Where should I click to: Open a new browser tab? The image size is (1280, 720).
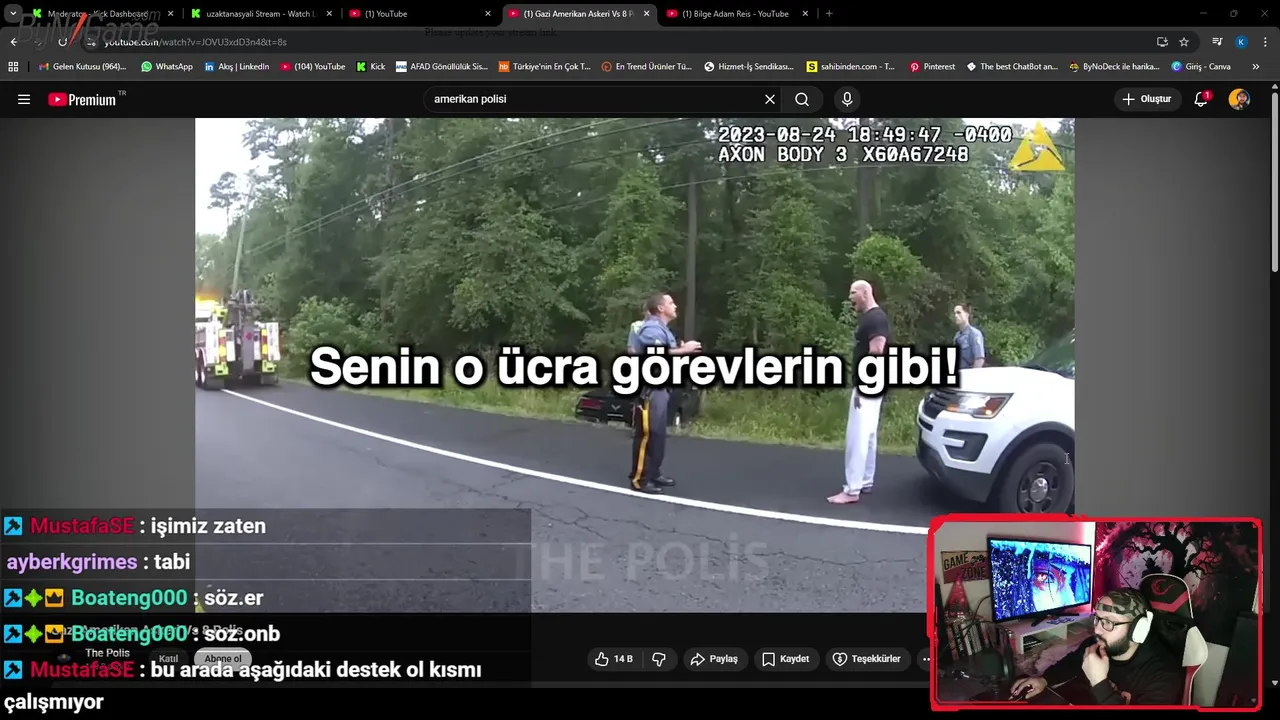829,14
